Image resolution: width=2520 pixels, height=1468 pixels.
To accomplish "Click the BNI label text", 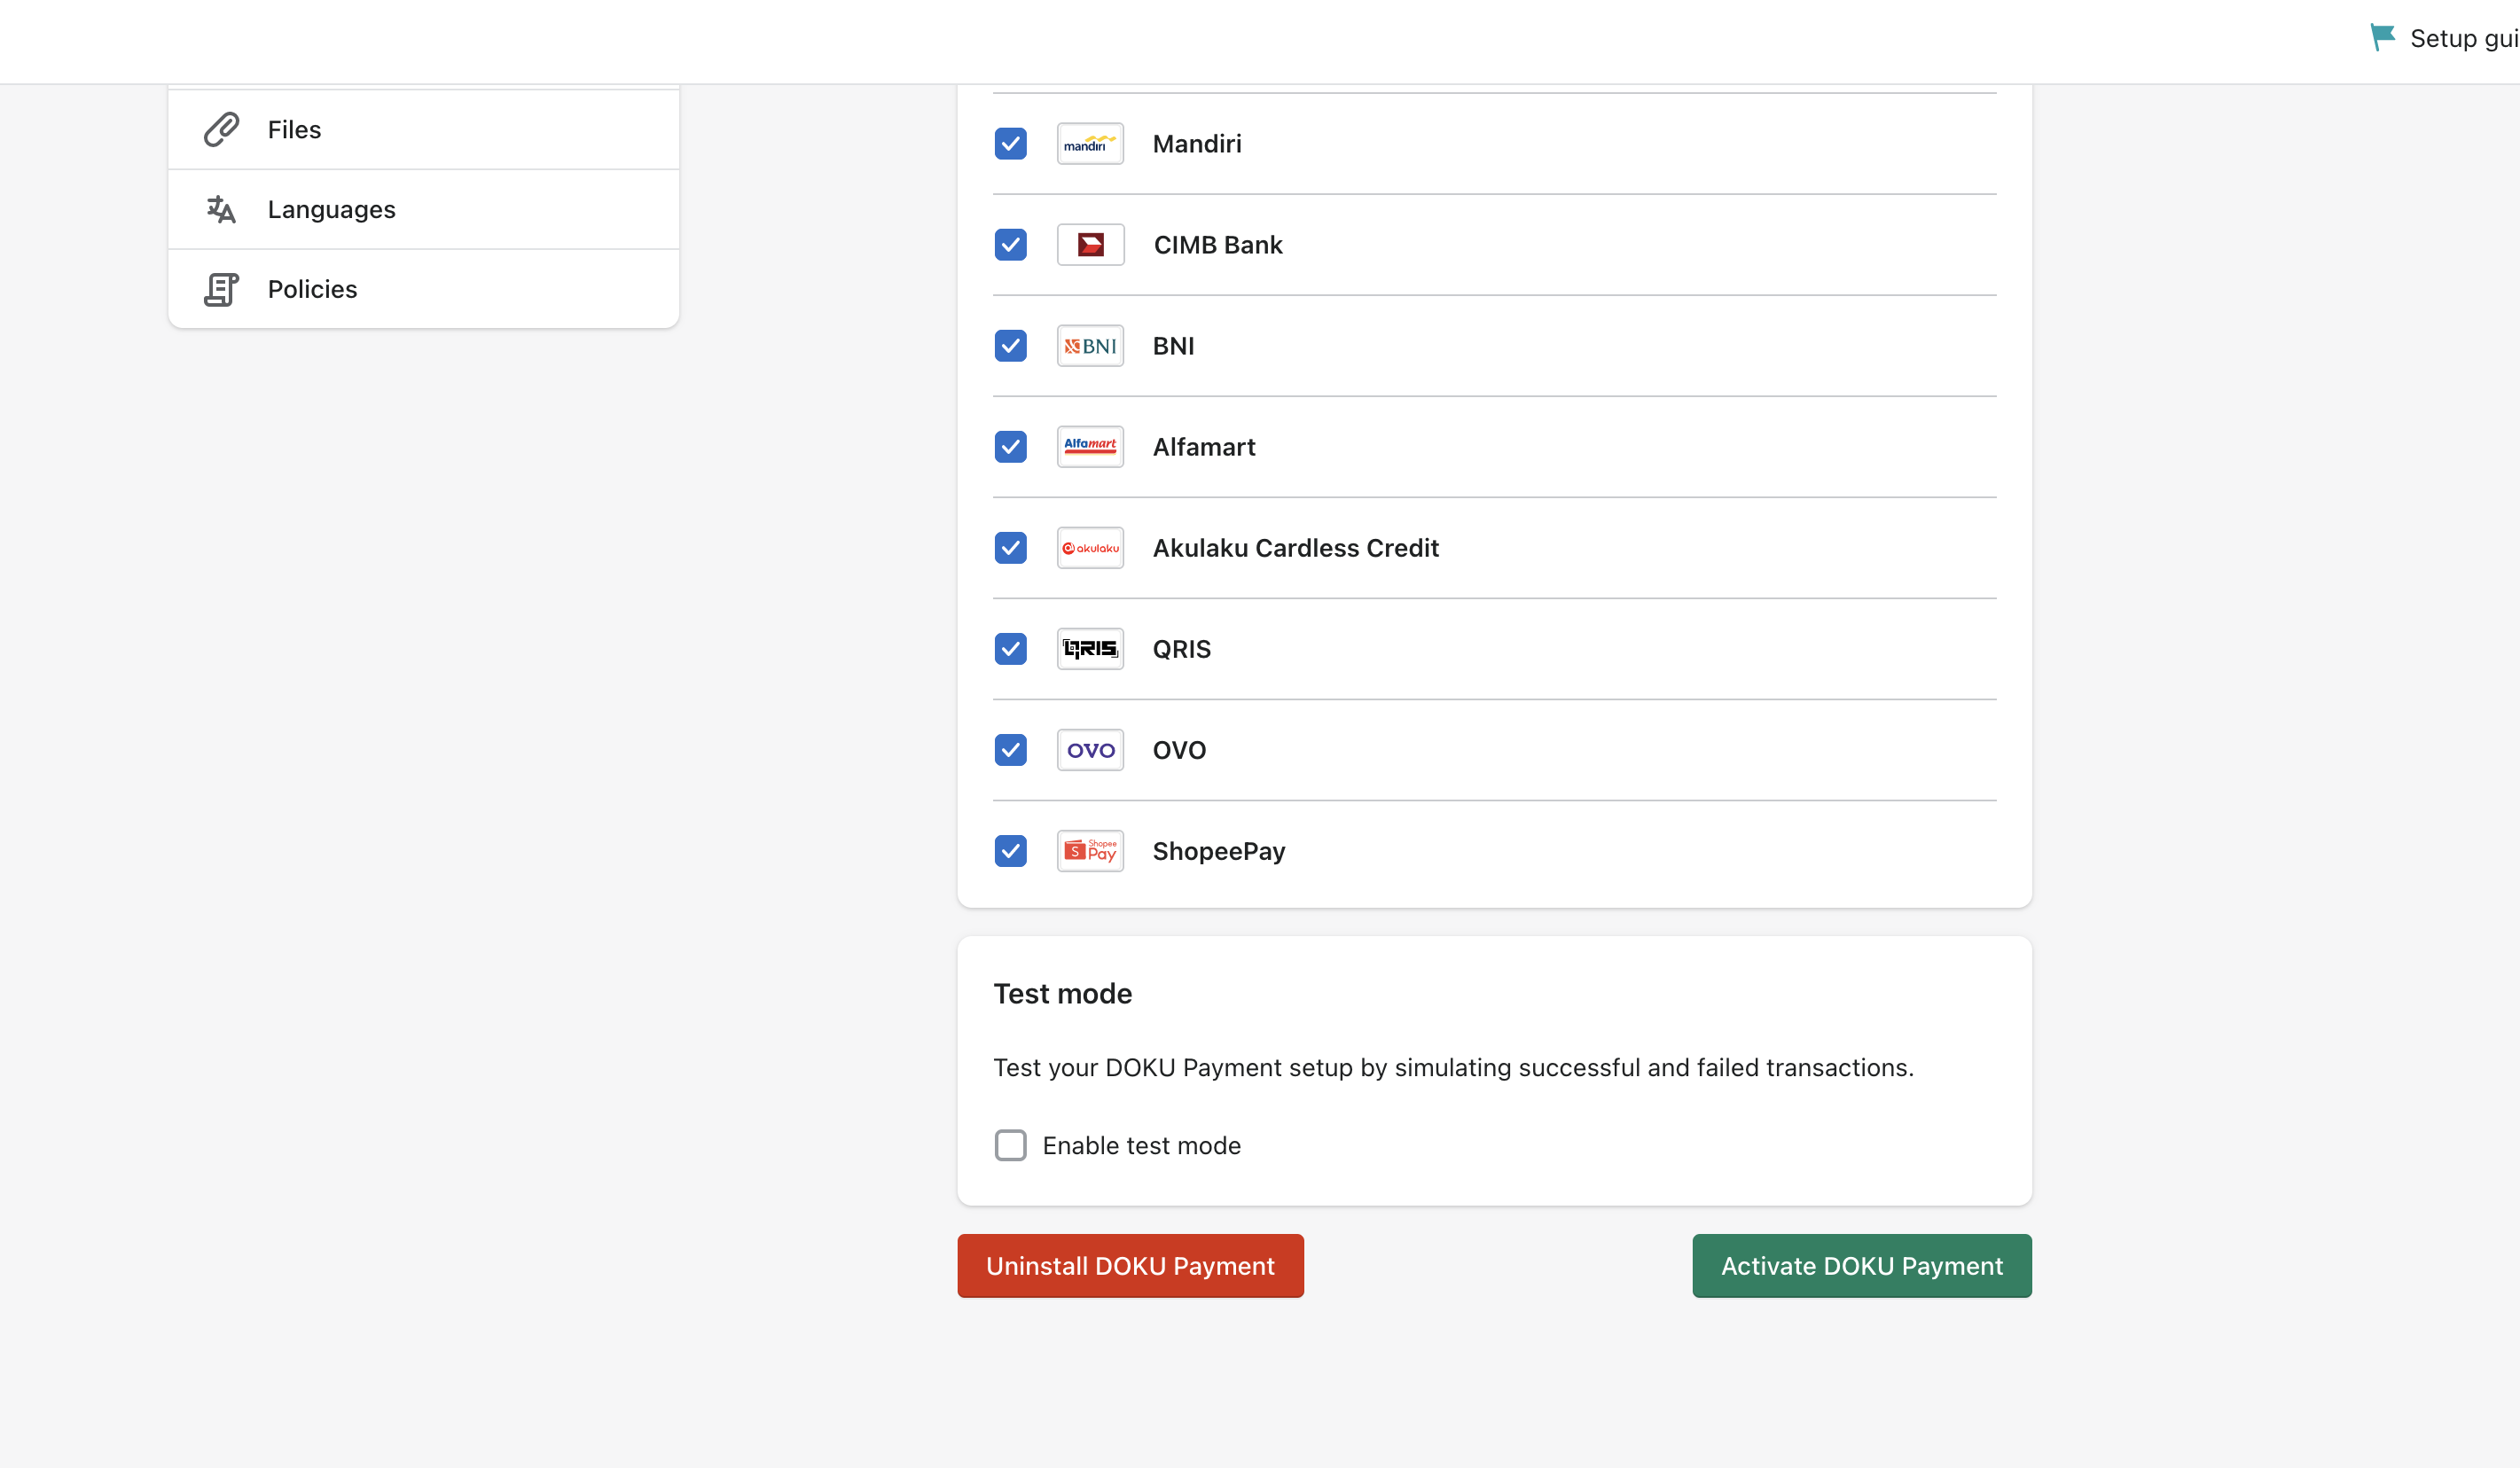I will [x=1174, y=346].
